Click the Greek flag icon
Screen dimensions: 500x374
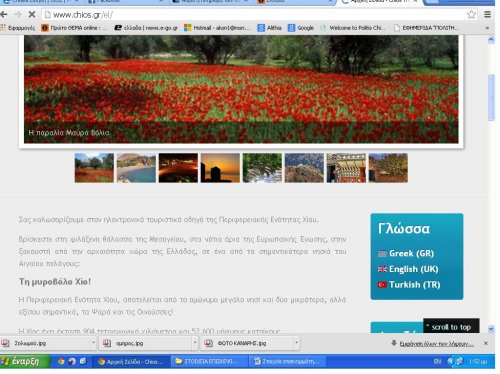(x=382, y=253)
